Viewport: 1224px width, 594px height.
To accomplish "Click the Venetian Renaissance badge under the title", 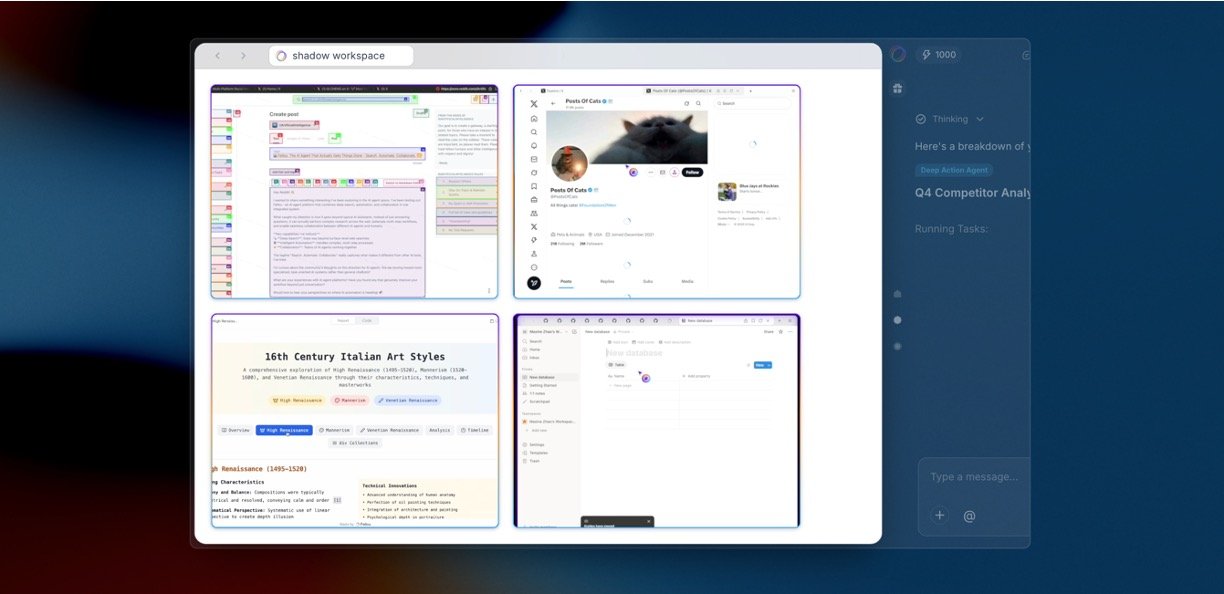I will 408,400.
